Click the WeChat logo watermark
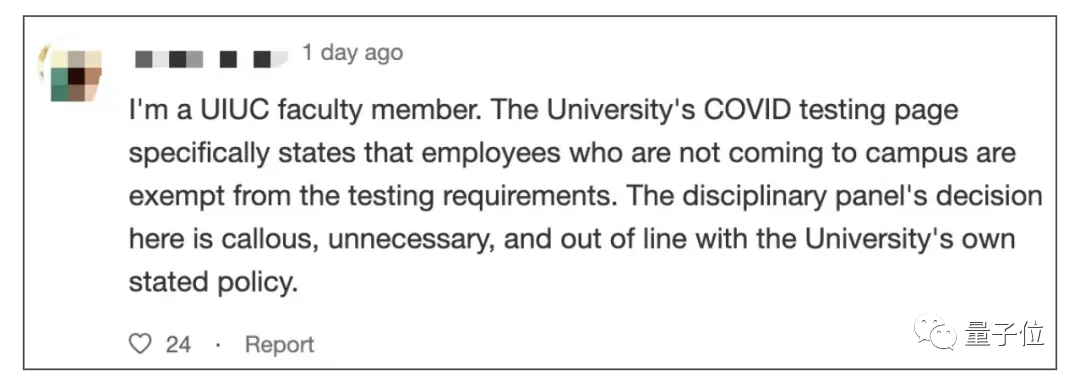 pyautogui.click(x=935, y=331)
